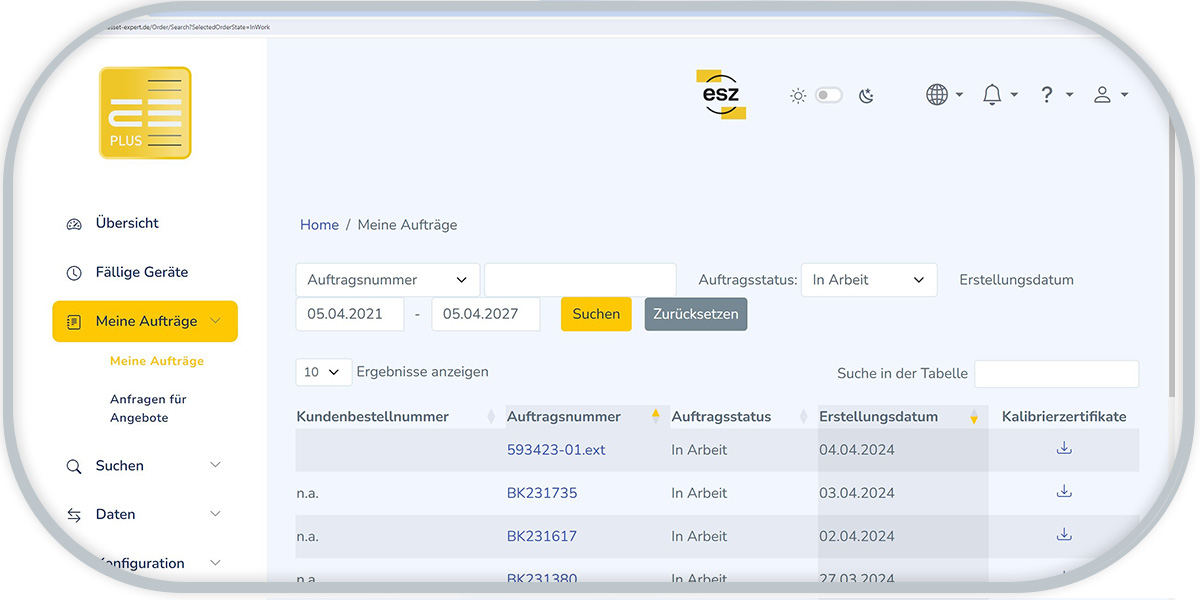Click the sun light theme icon
The image size is (1200, 600).
pyautogui.click(x=797, y=94)
